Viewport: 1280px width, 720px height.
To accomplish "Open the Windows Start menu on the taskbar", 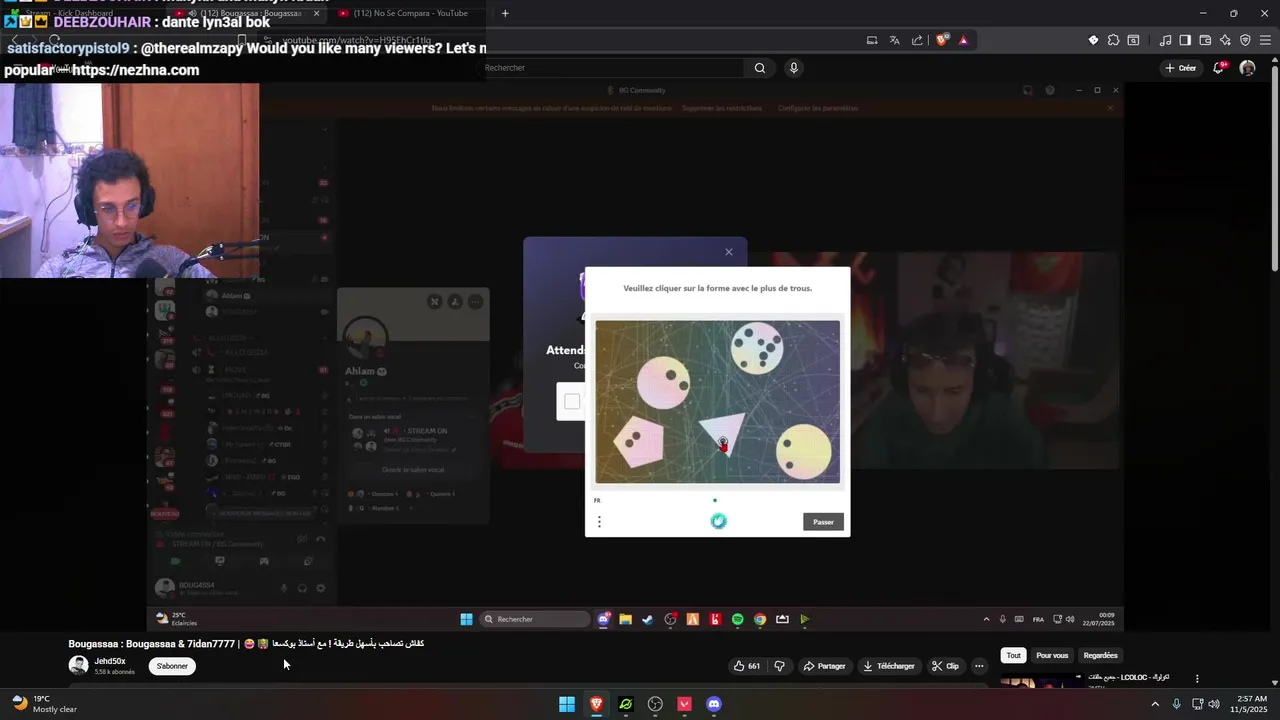I will [x=567, y=704].
